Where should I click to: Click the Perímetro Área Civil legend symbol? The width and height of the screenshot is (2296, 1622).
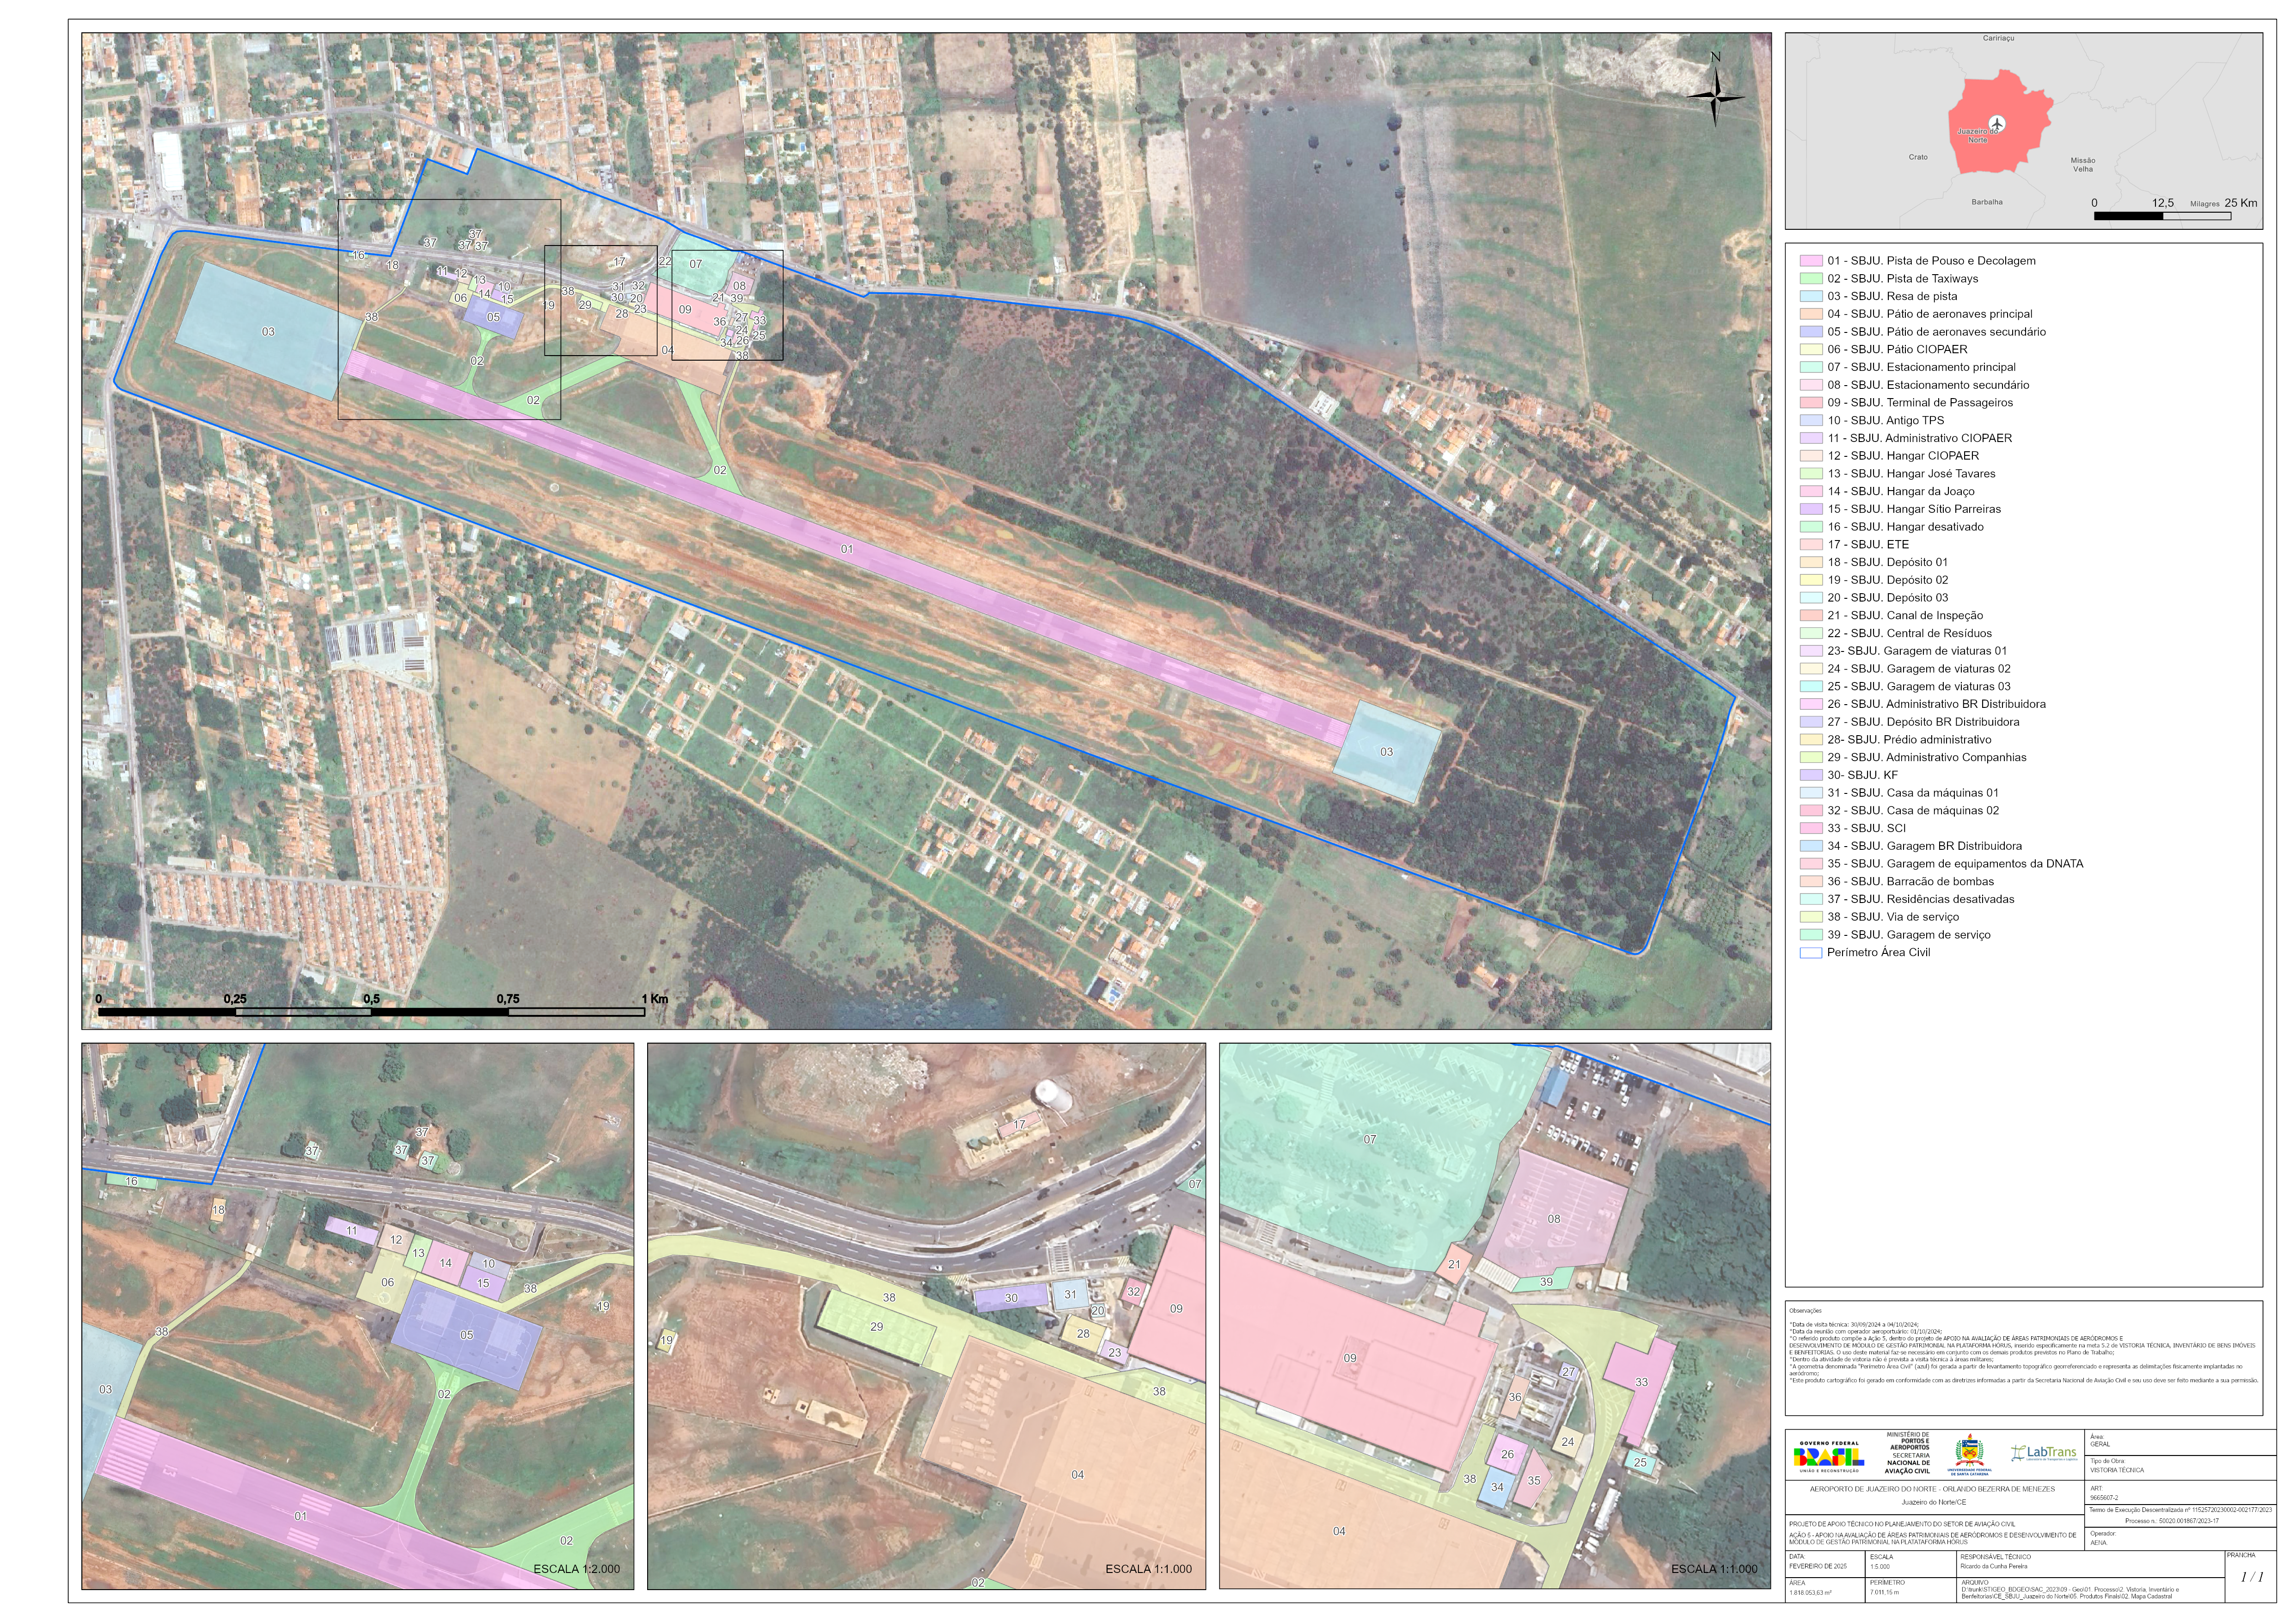(x=1810, y=953)
